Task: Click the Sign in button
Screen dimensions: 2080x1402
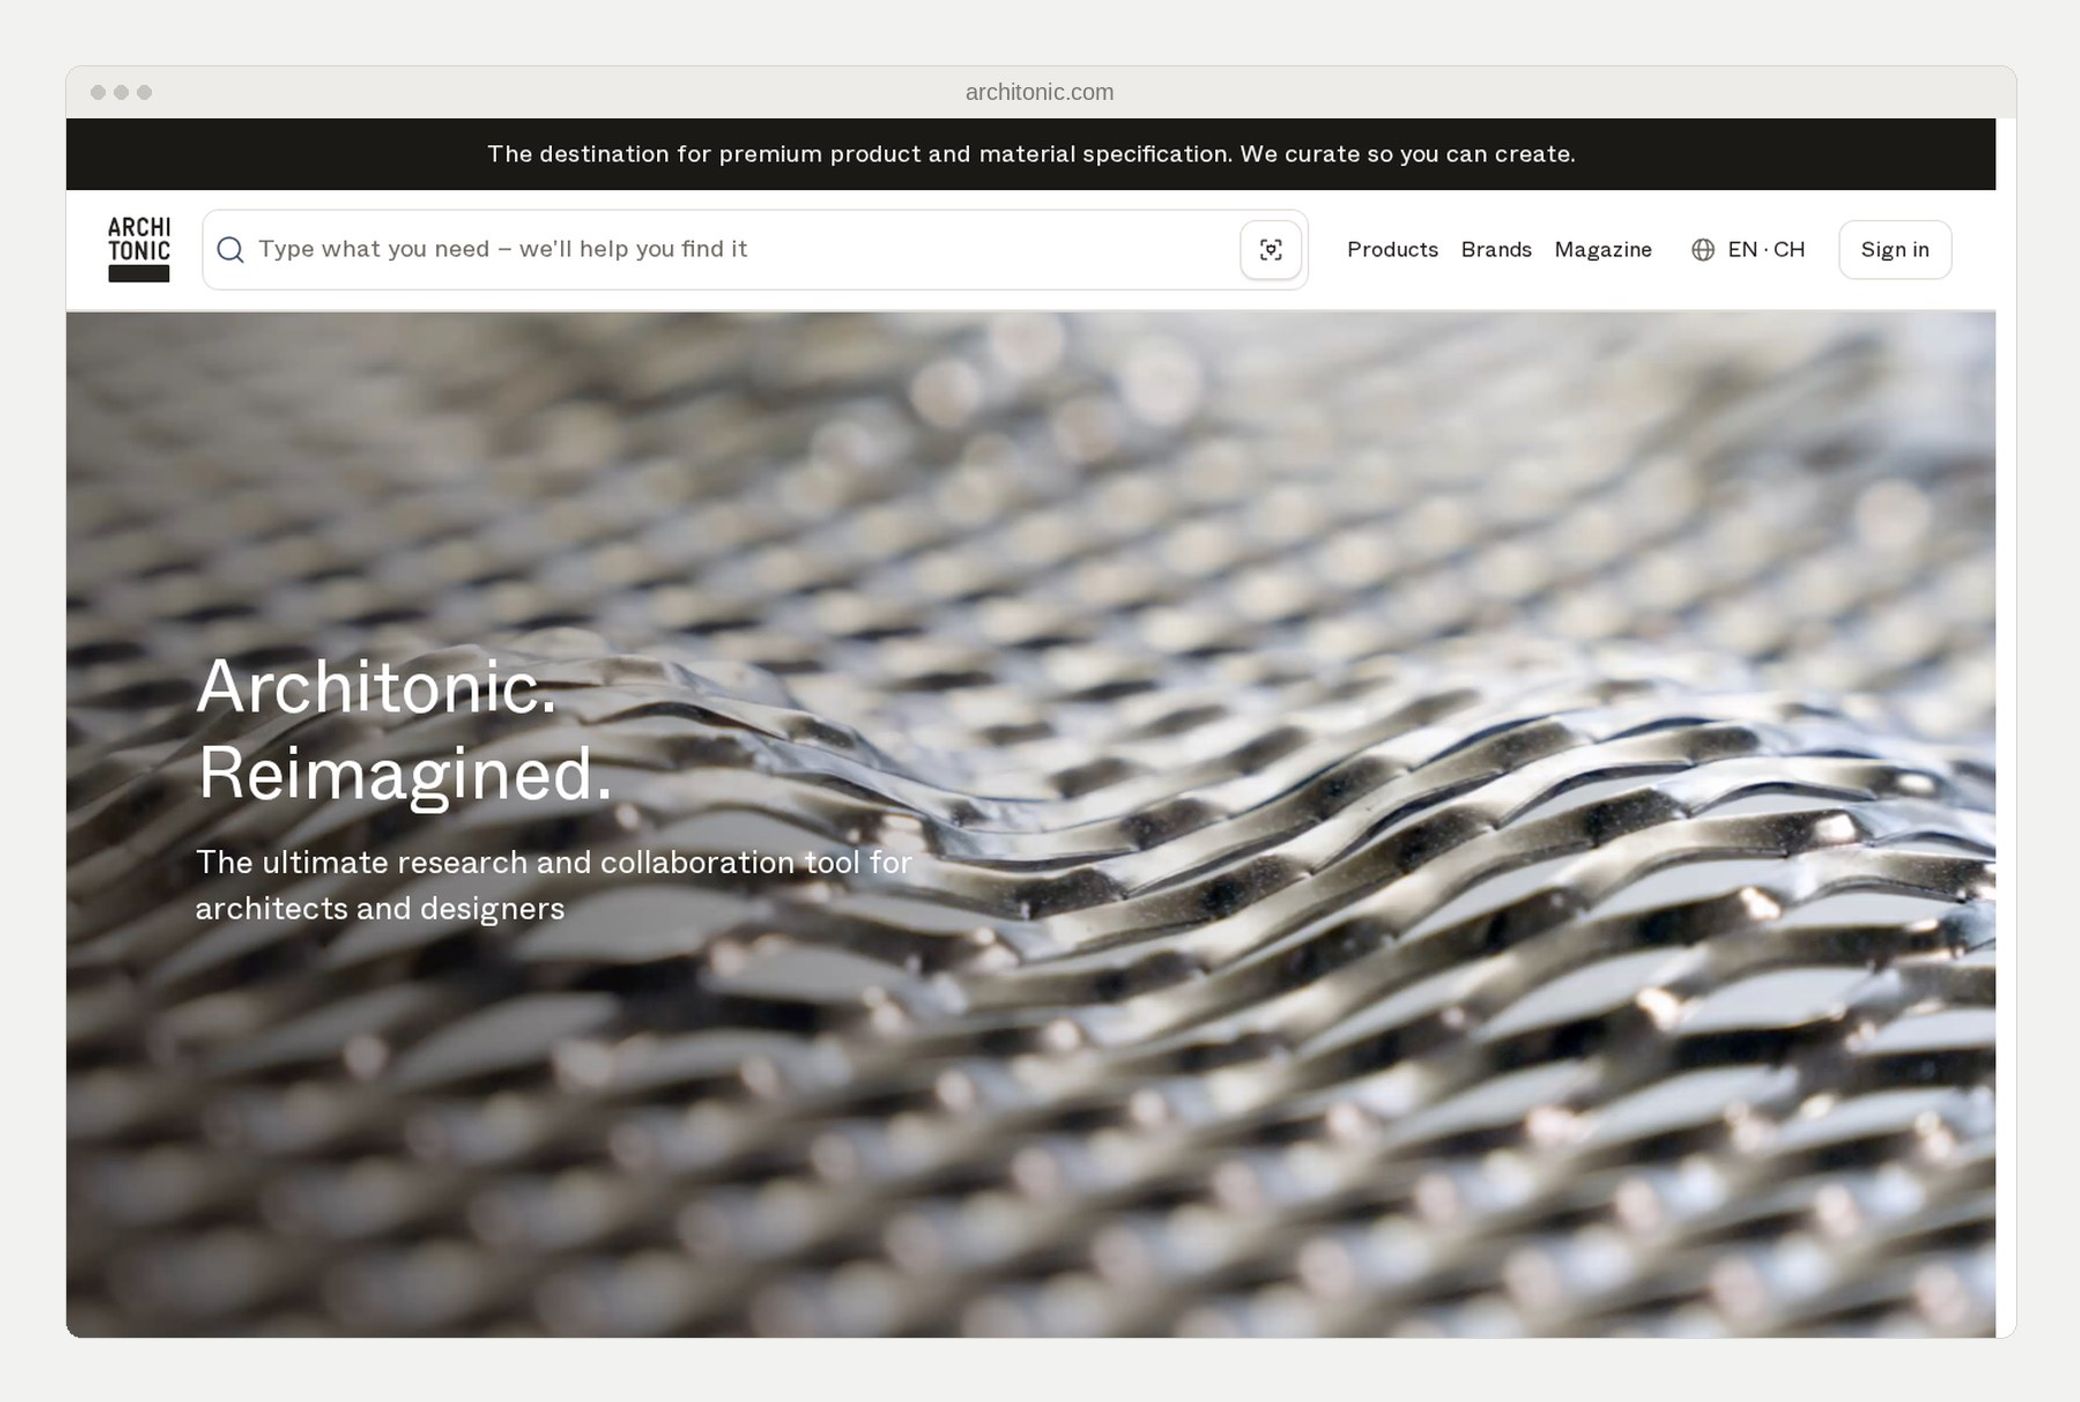Action: point(1895,250)
